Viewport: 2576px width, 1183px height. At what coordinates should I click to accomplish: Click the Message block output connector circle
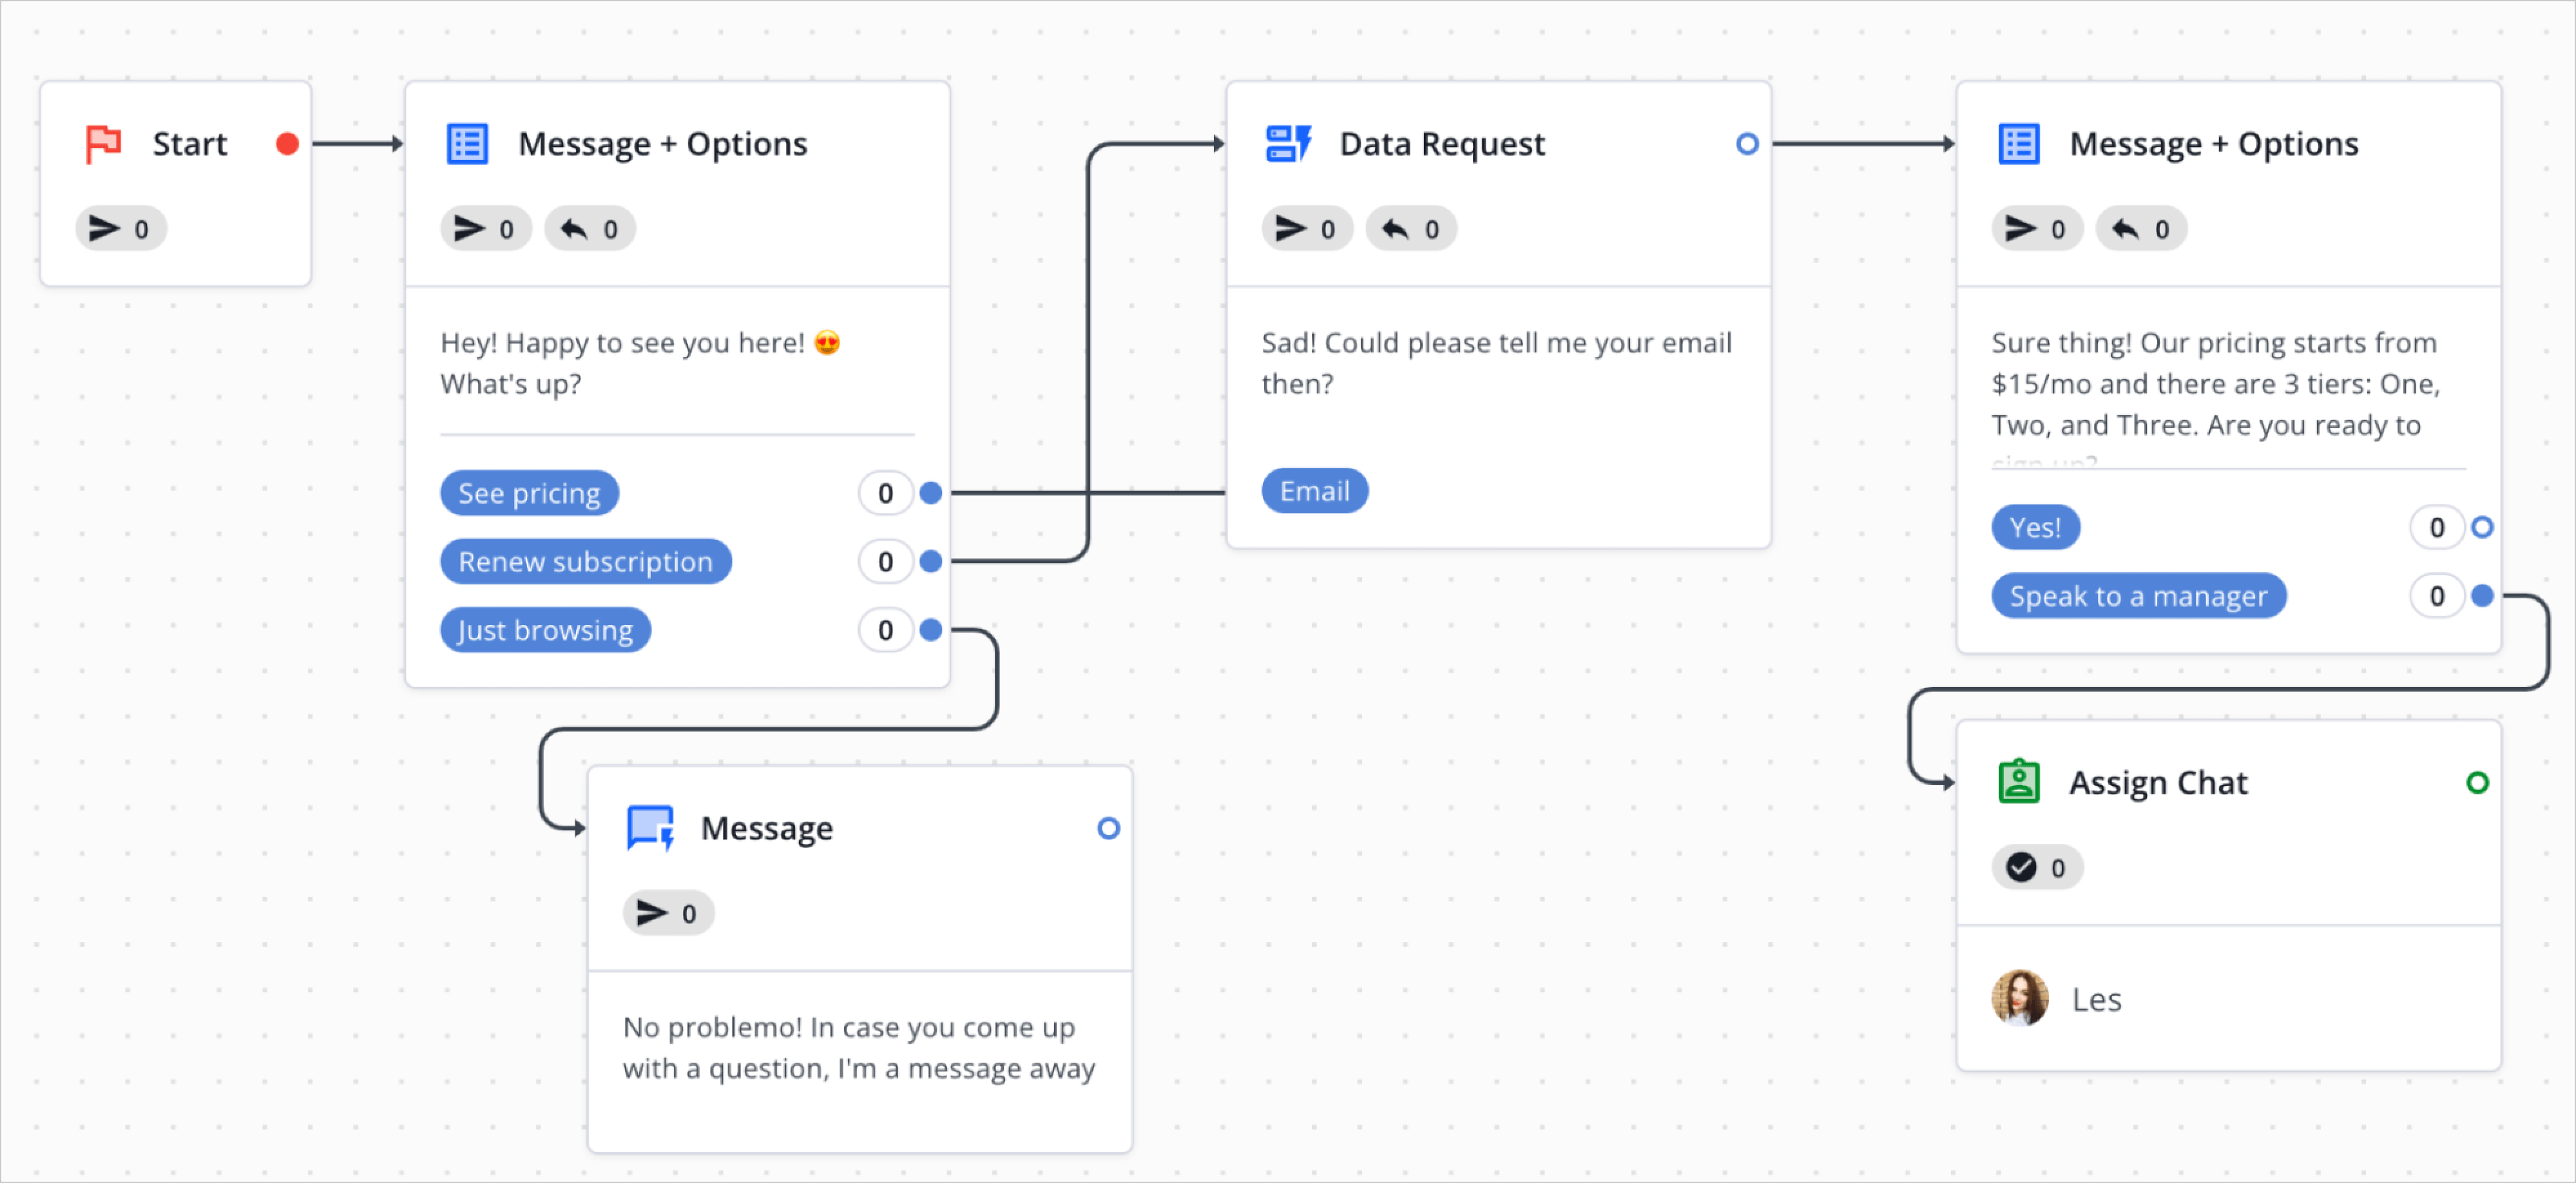(1108, 828)
